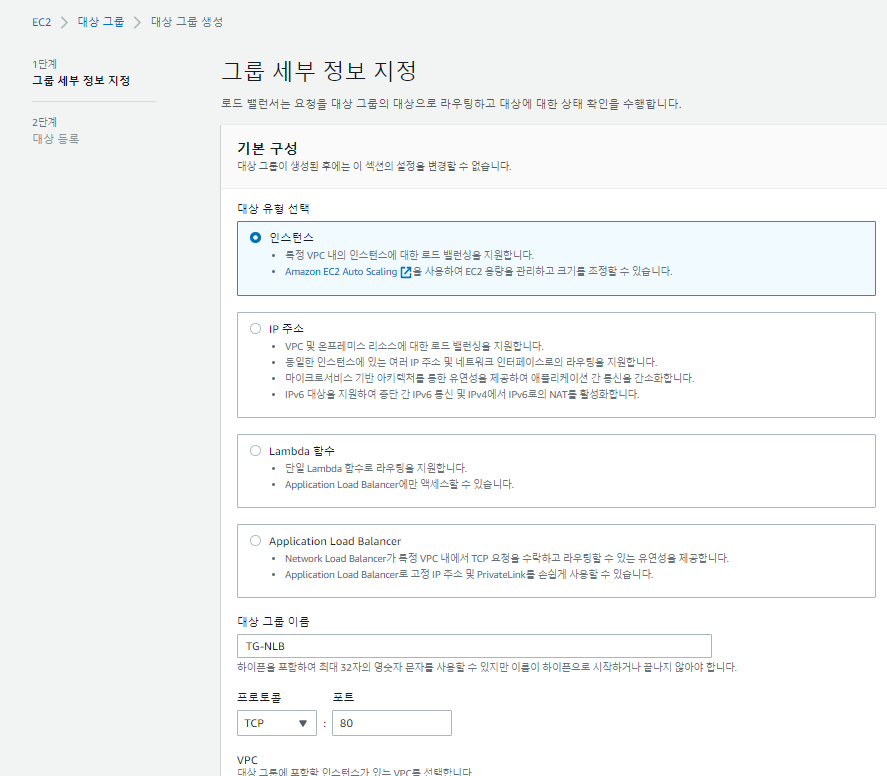
Task: Edit the 대상 그룹 이름 field TG-NLB
Action: tap(474, 646)
